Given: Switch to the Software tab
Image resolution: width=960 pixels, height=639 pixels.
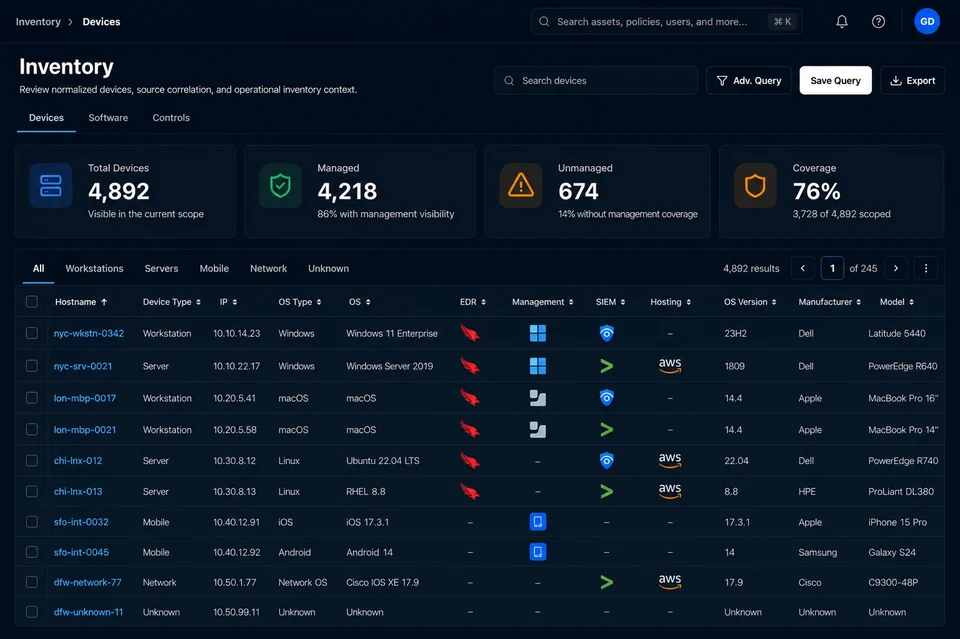Looking at the screenshot, I should tap(108, 118).
